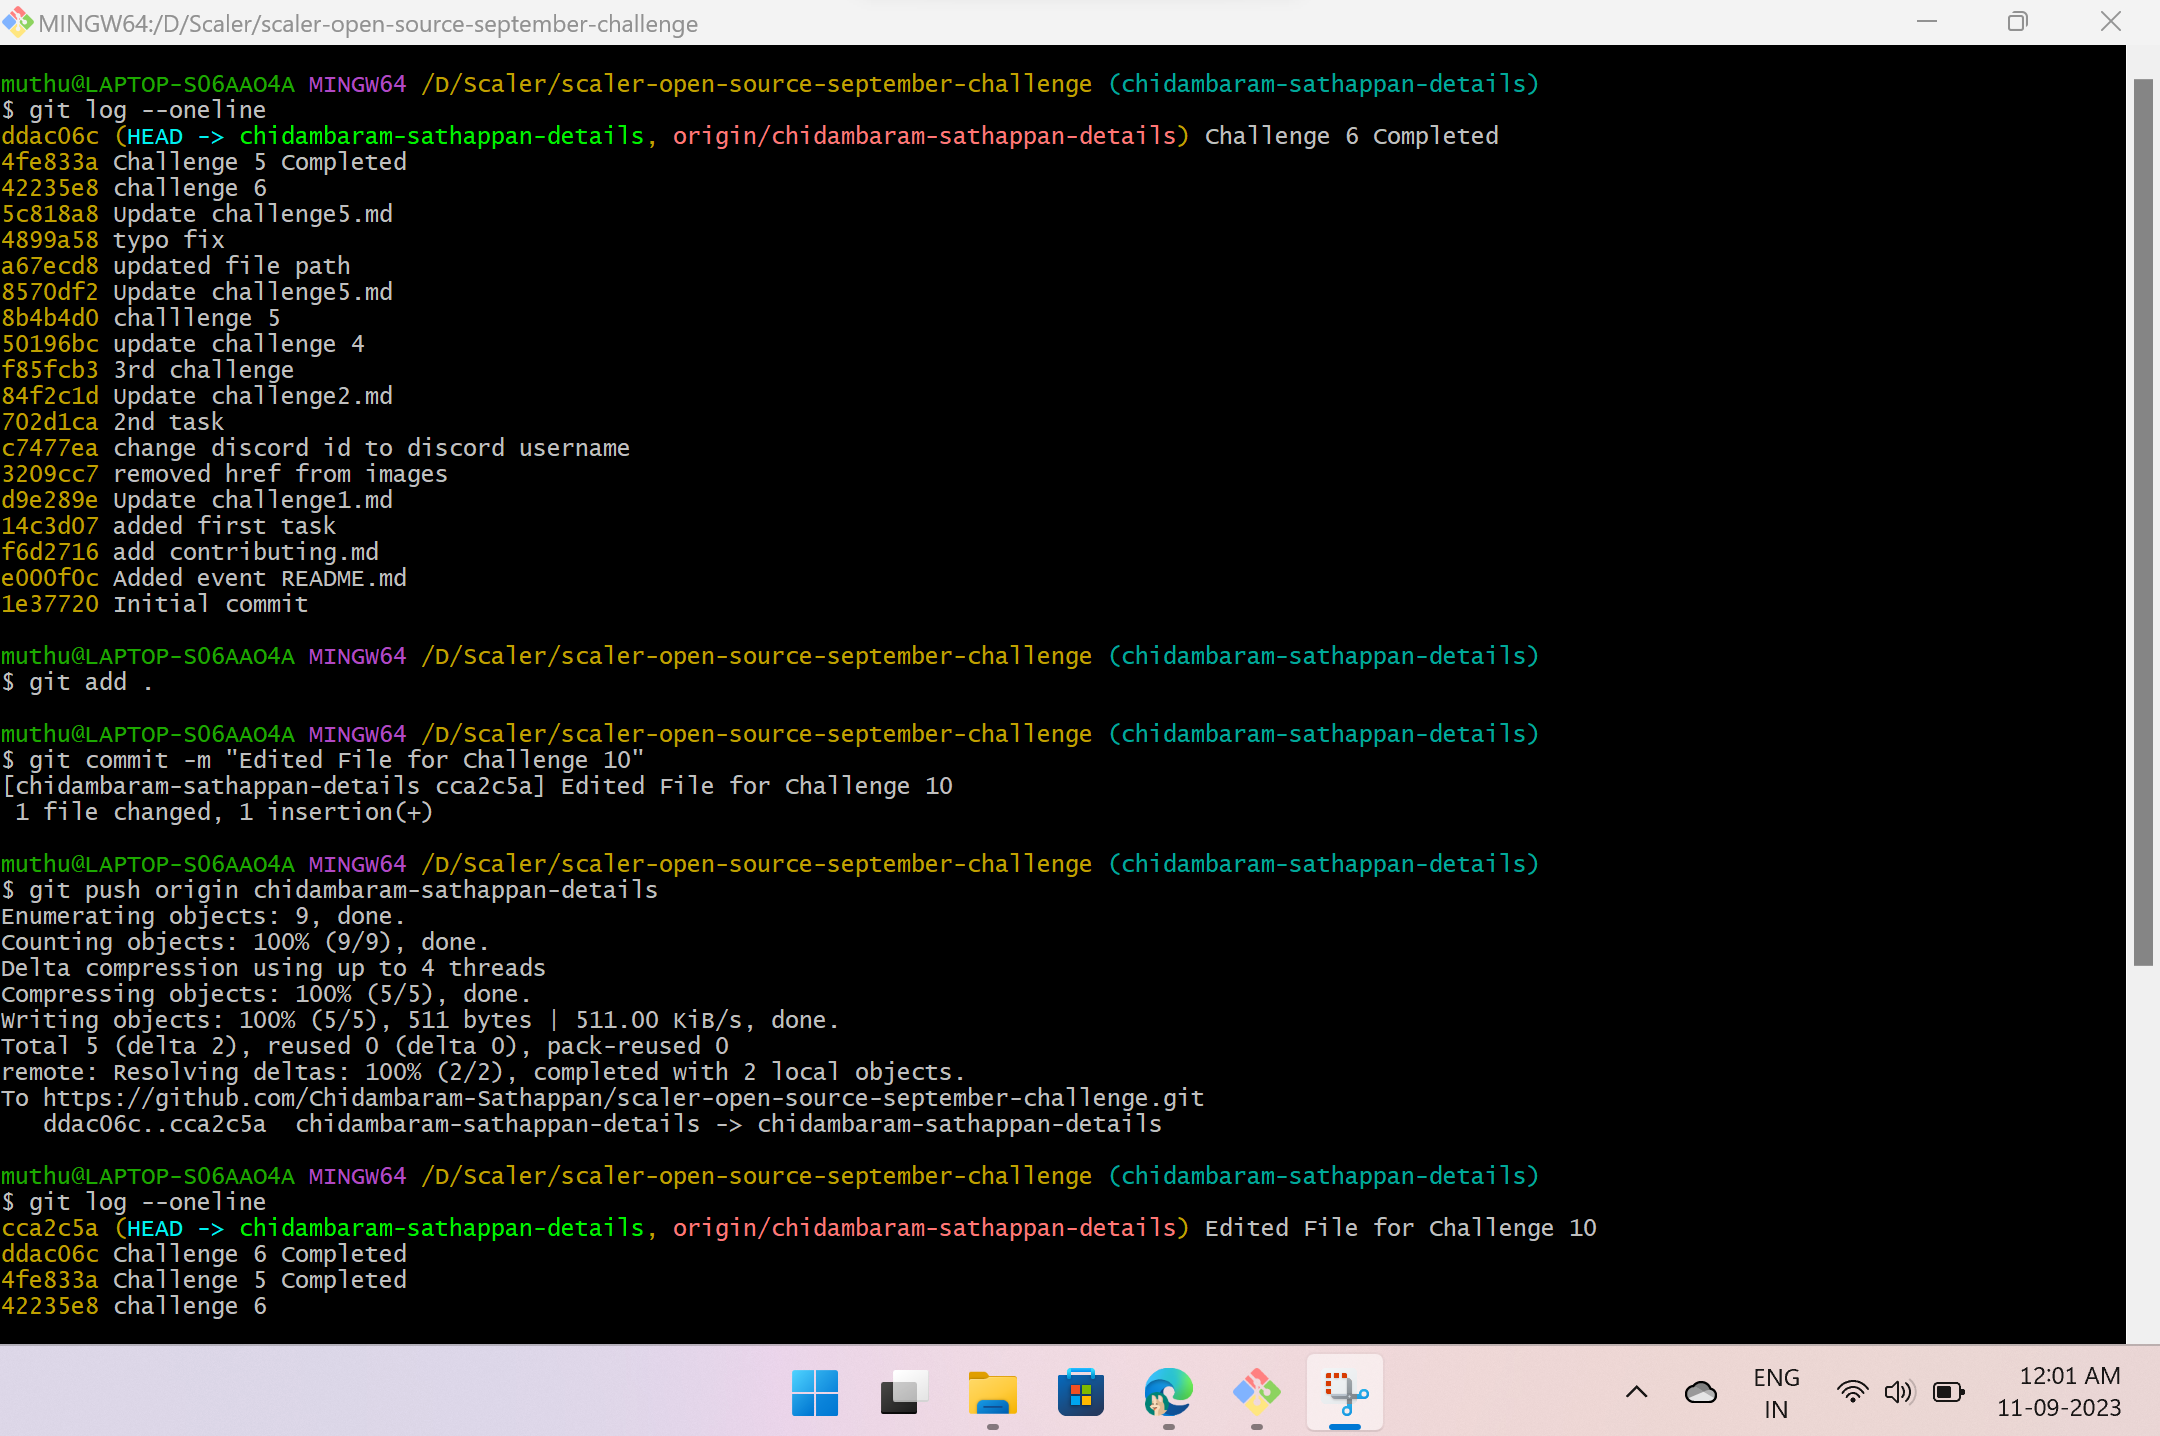
Task: Mute system volume via the speaker tray icon
Action: (1899, 1391)
